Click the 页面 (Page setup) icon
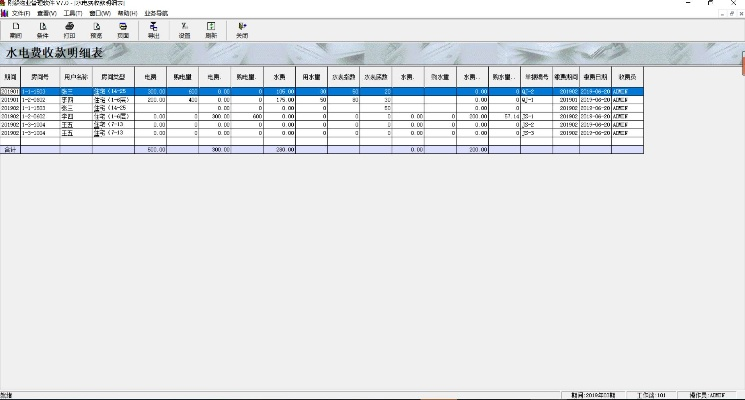 pos(123,29)
